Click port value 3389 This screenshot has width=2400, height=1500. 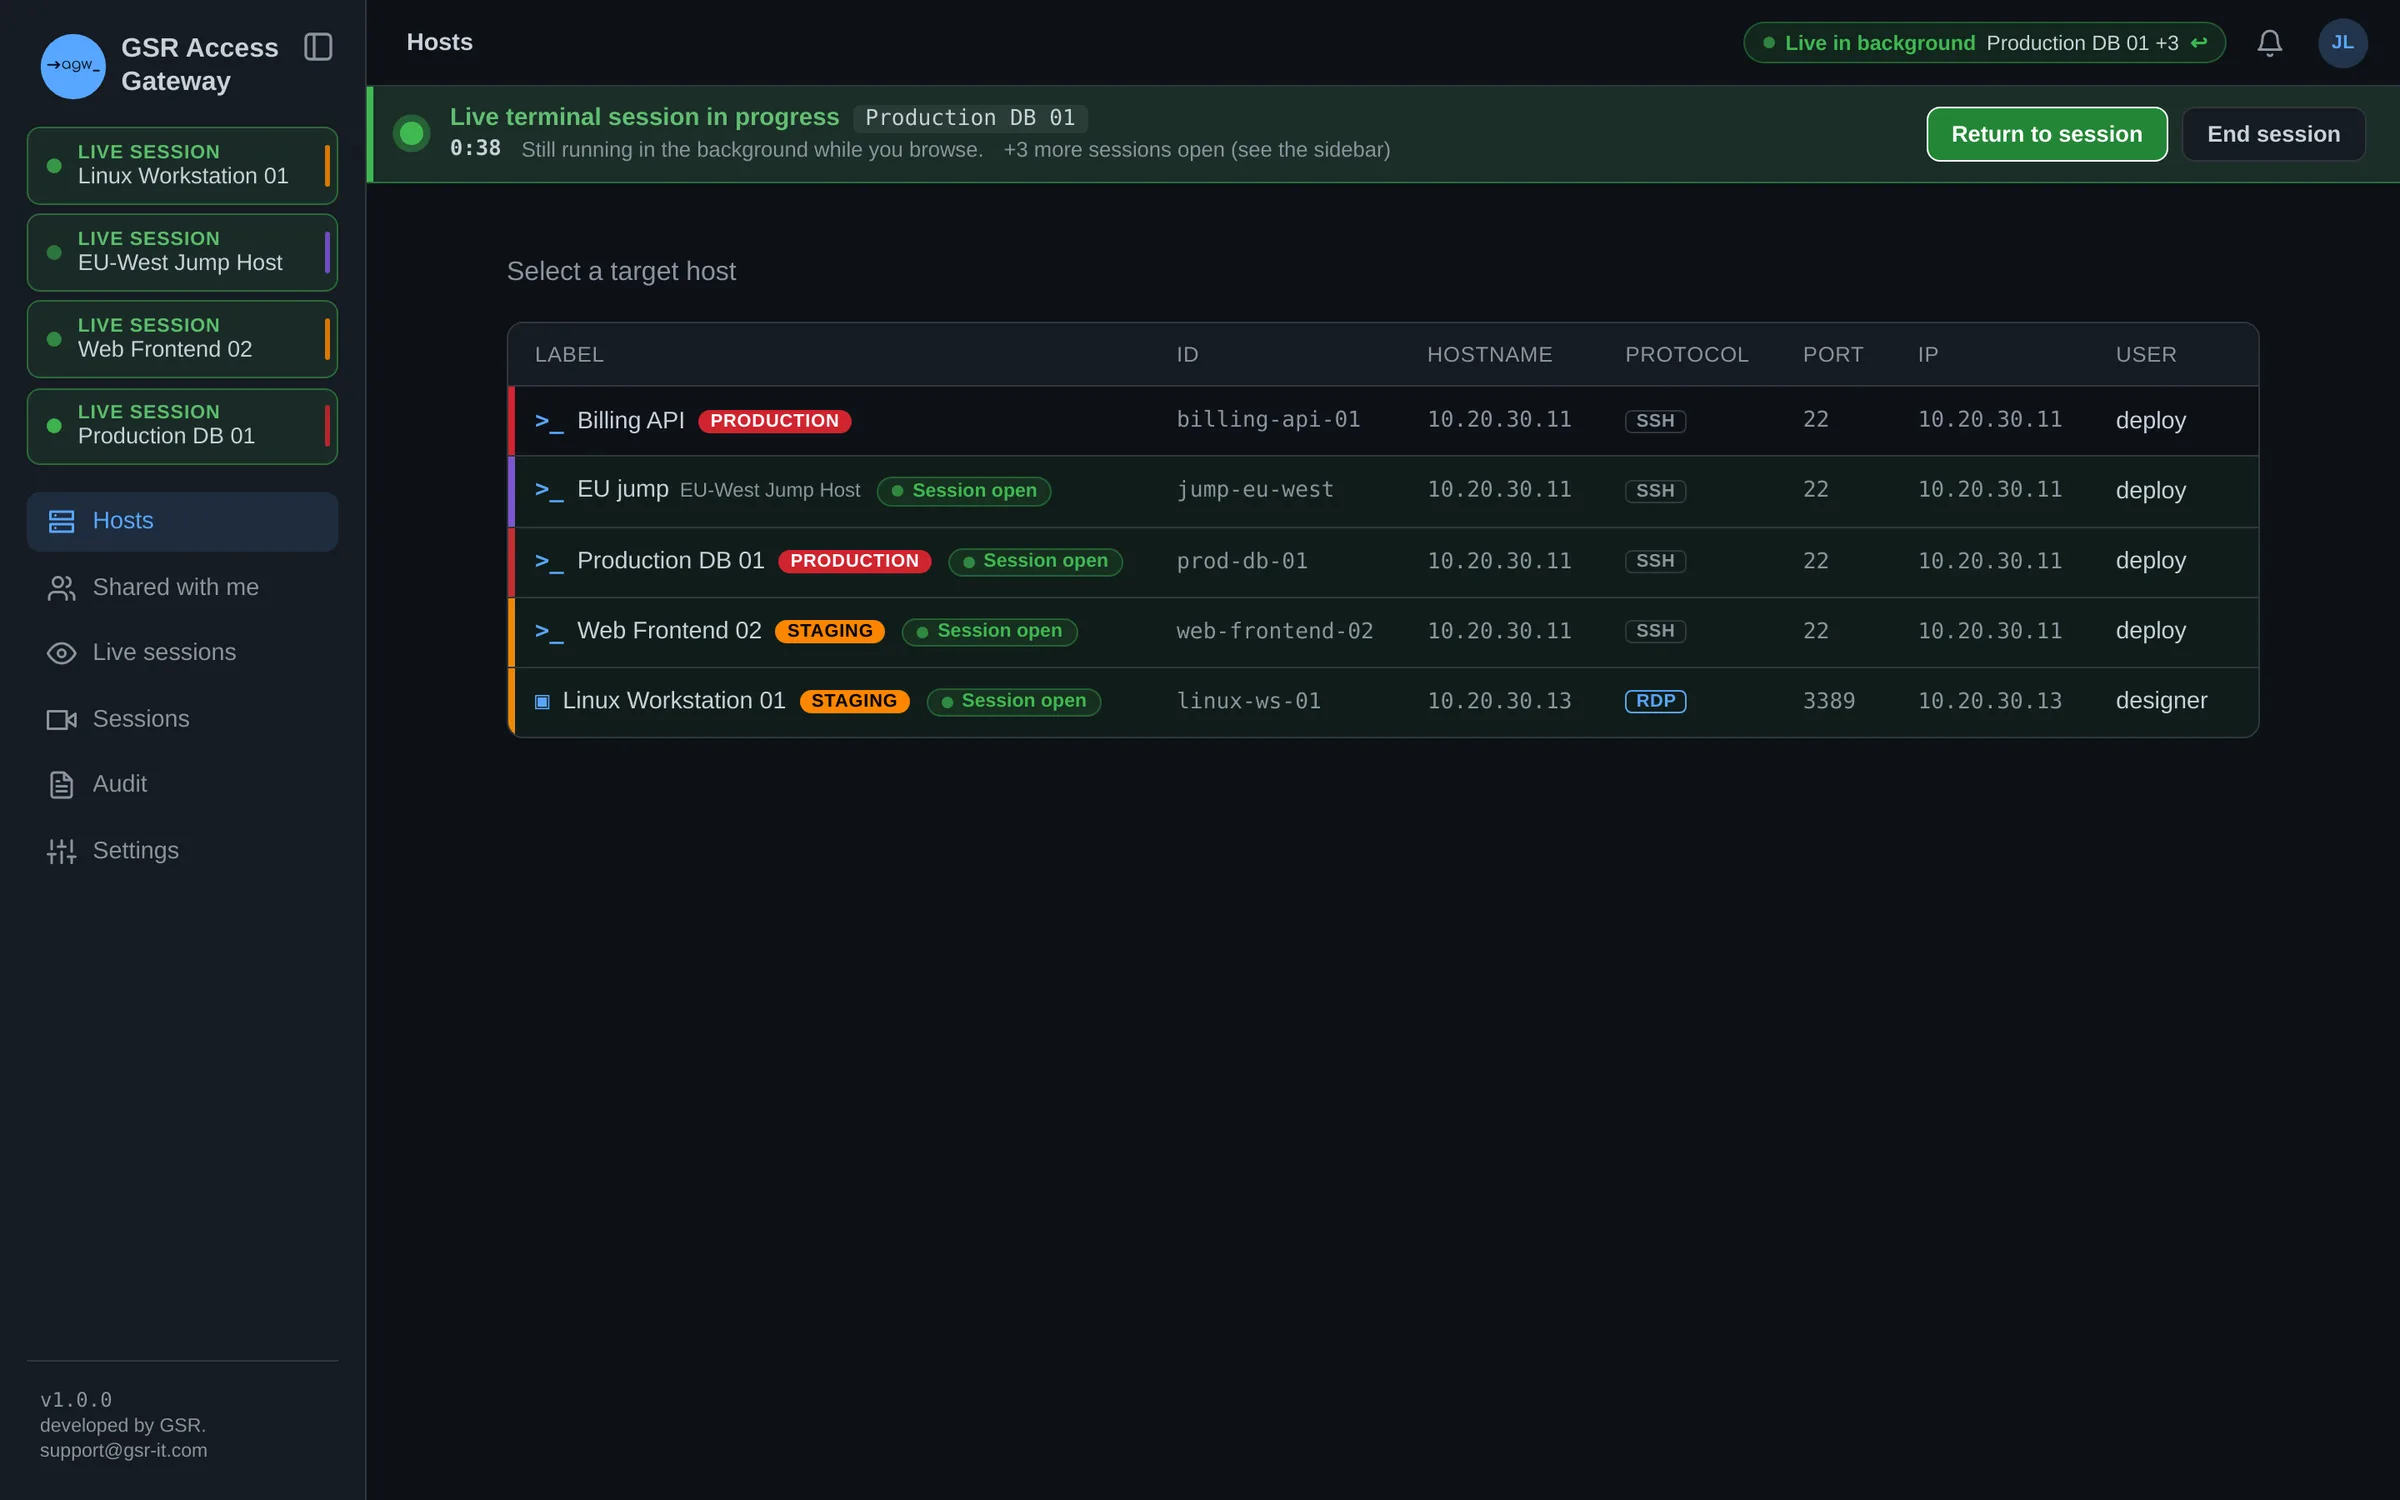pos(1828,701)
